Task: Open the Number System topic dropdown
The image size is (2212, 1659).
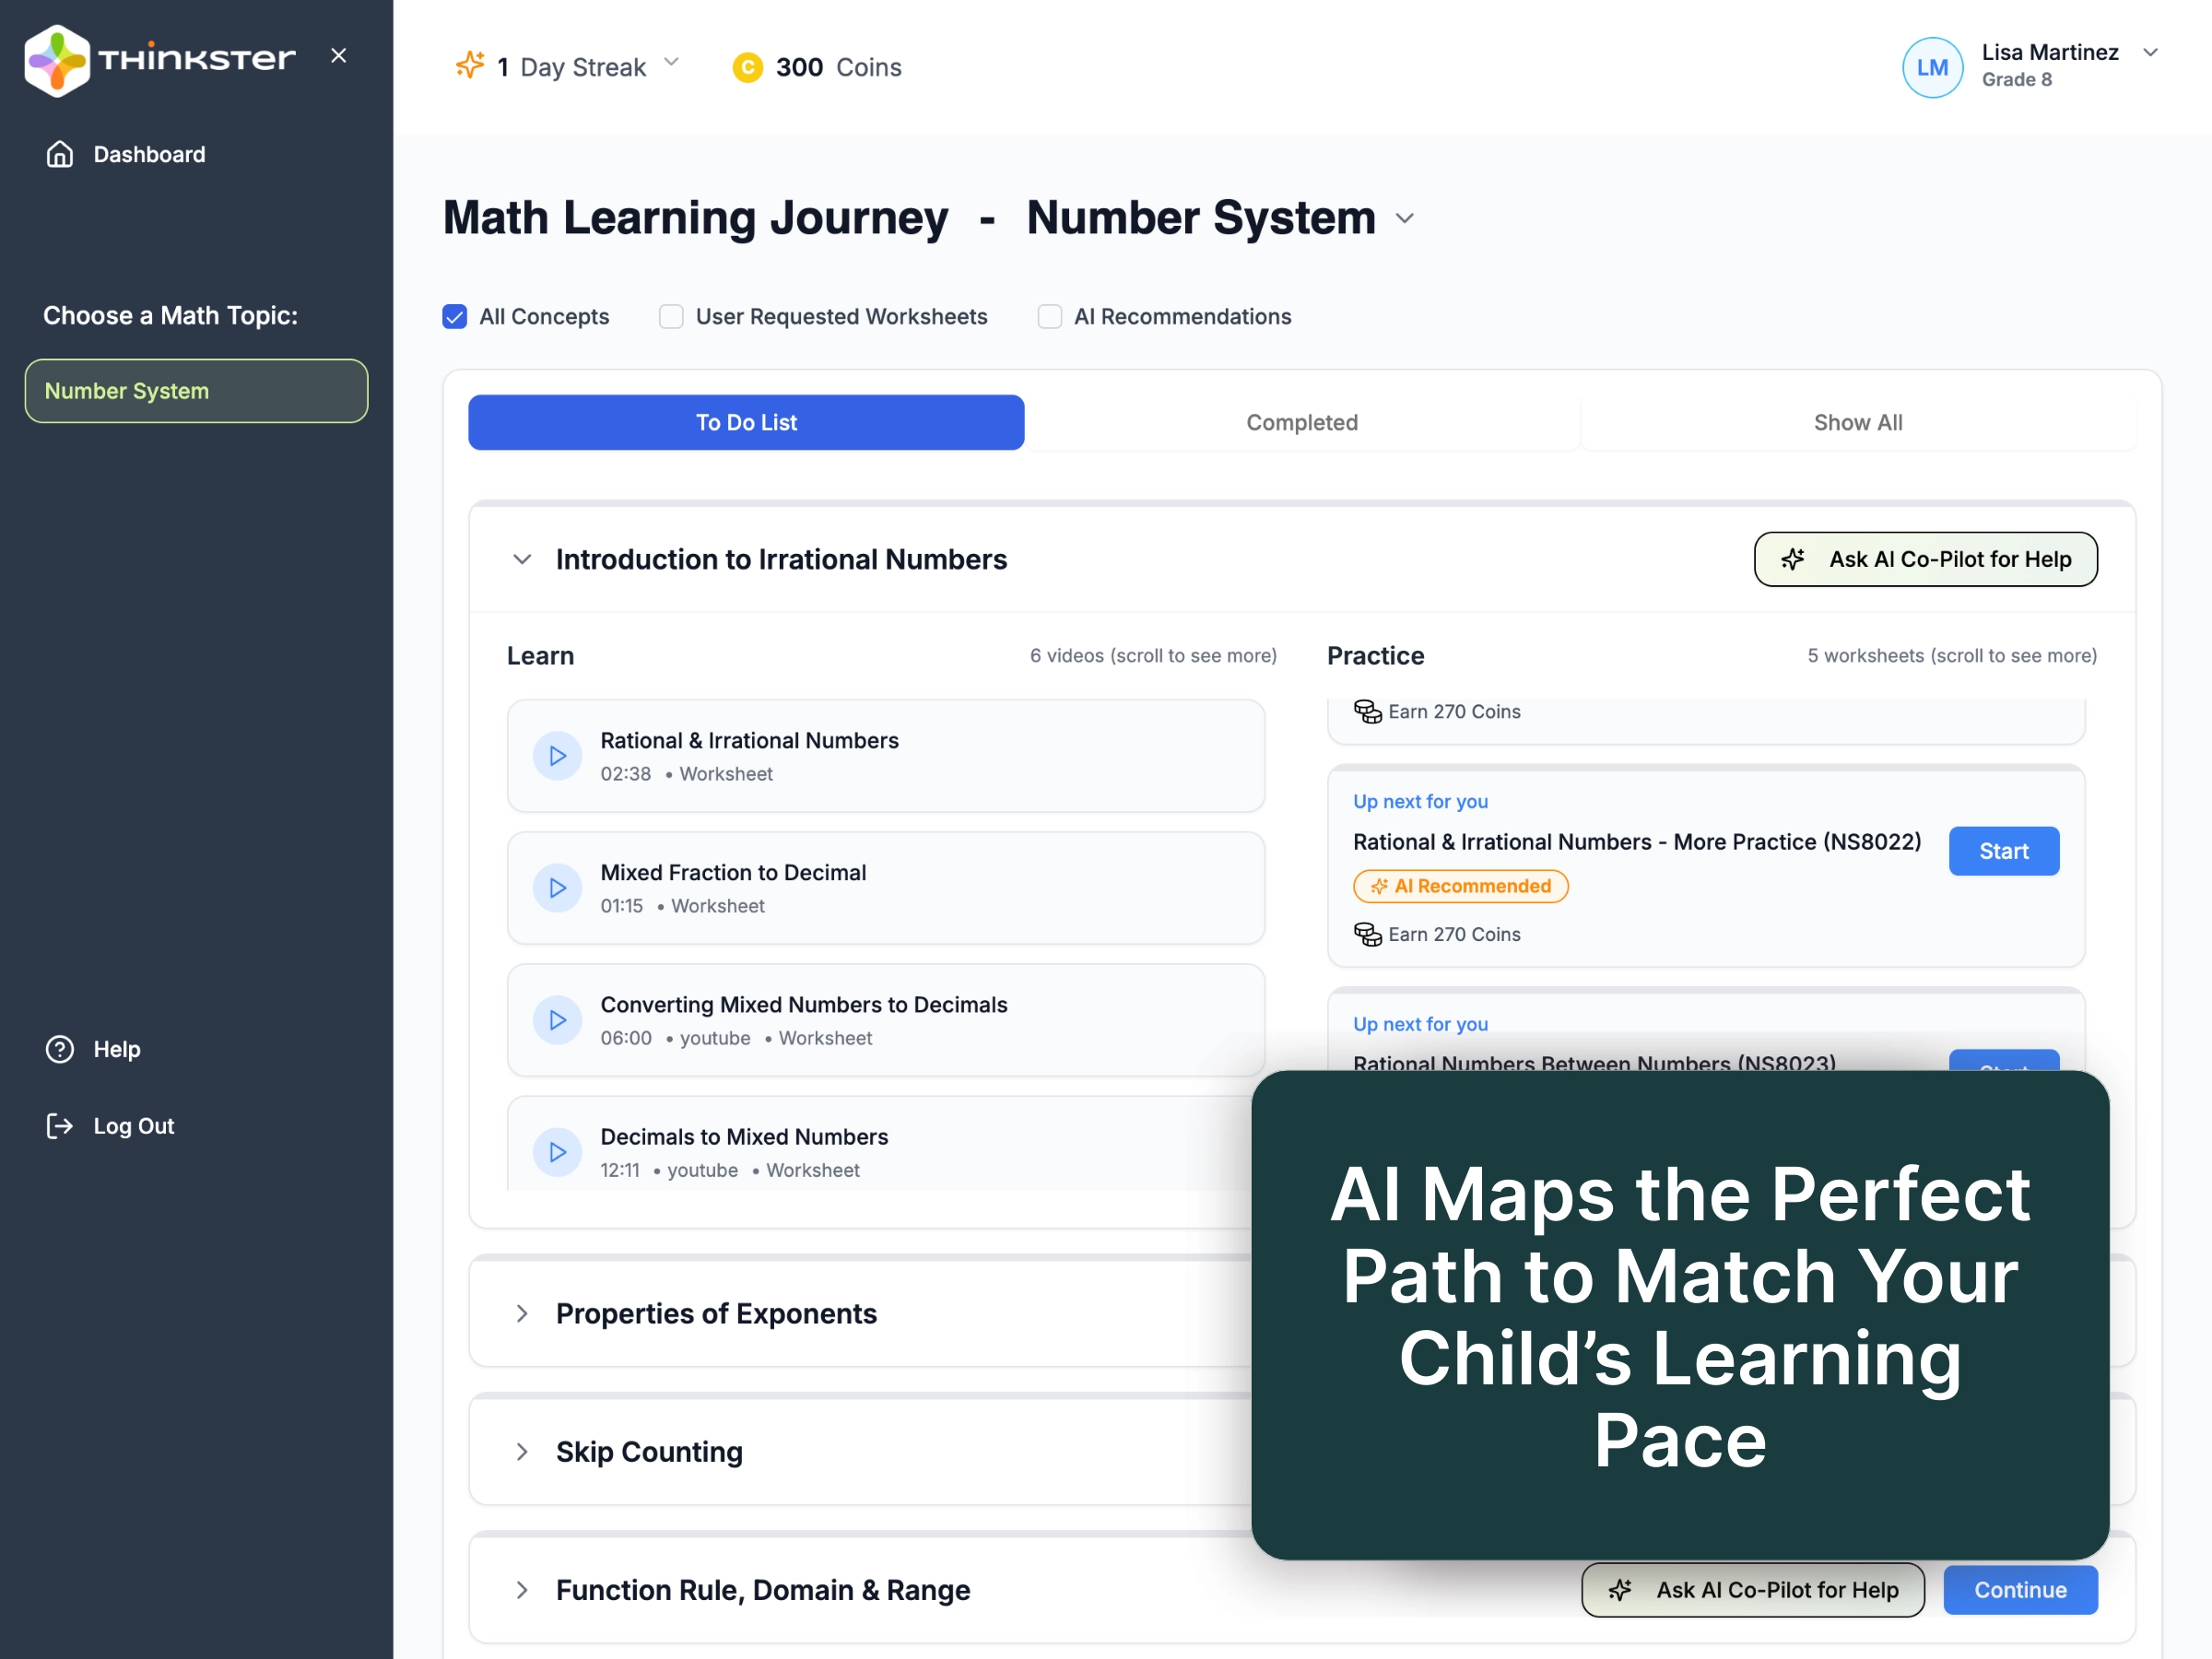Action: pos(1405,219)
